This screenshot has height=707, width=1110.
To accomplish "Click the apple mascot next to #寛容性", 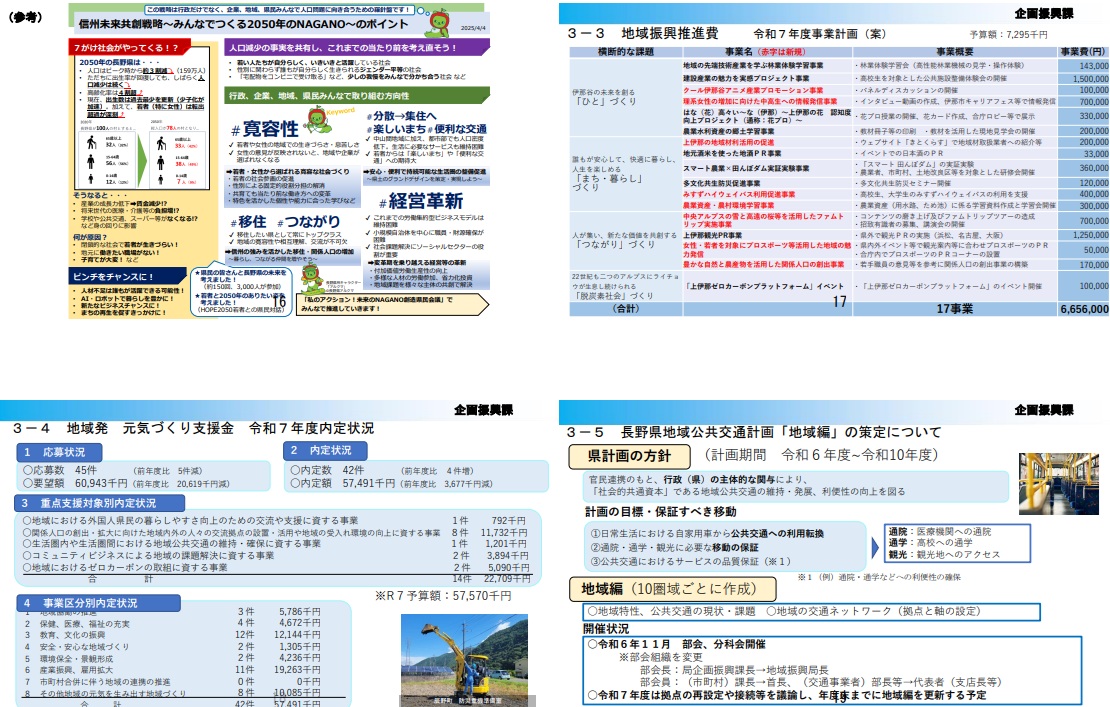I will point(318,120).
